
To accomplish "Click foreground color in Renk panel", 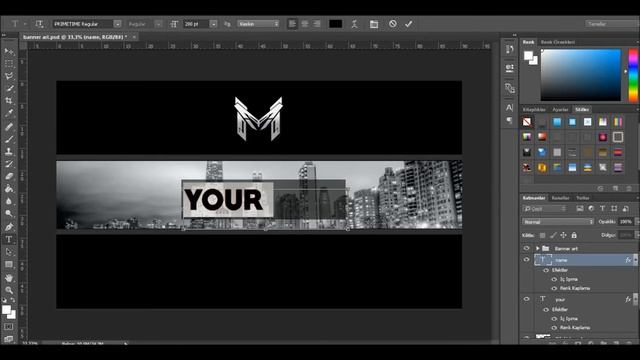I will coord(528,56).
